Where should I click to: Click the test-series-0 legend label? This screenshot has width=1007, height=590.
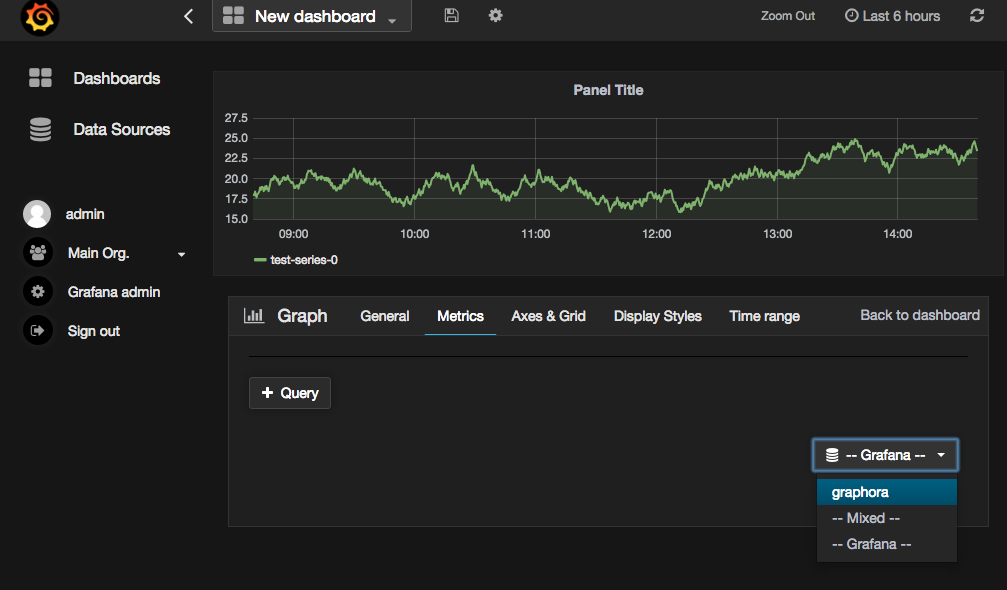click(x=304, y=260)
